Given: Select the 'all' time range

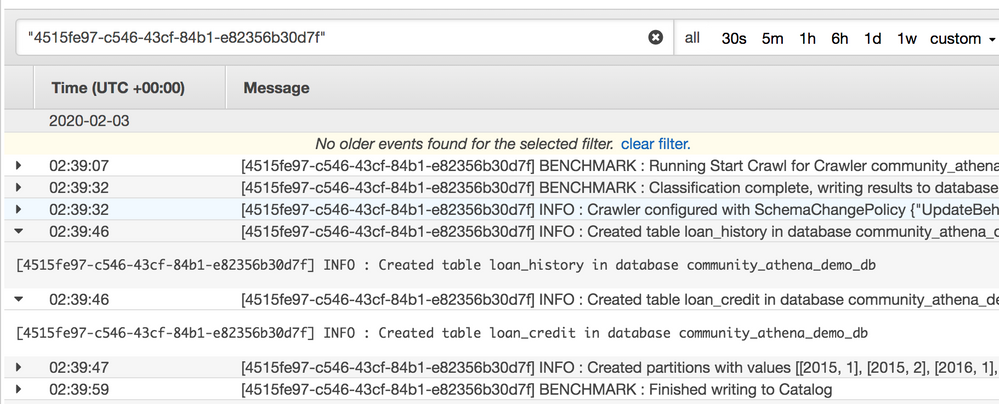Looking at the screenshot, I should [692, 38].
